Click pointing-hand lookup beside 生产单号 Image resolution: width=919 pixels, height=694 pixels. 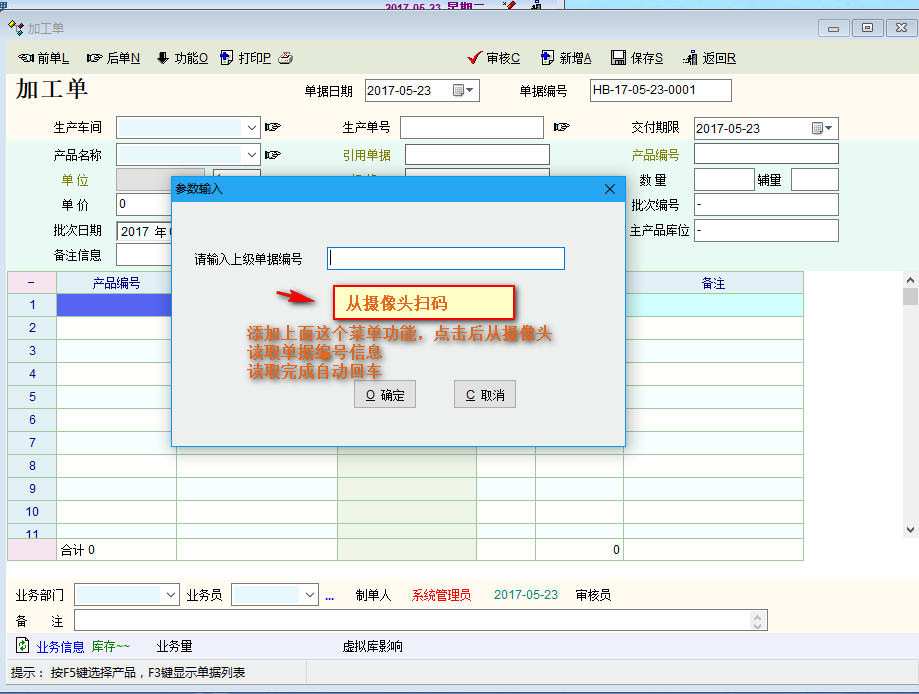coord(561,128)
